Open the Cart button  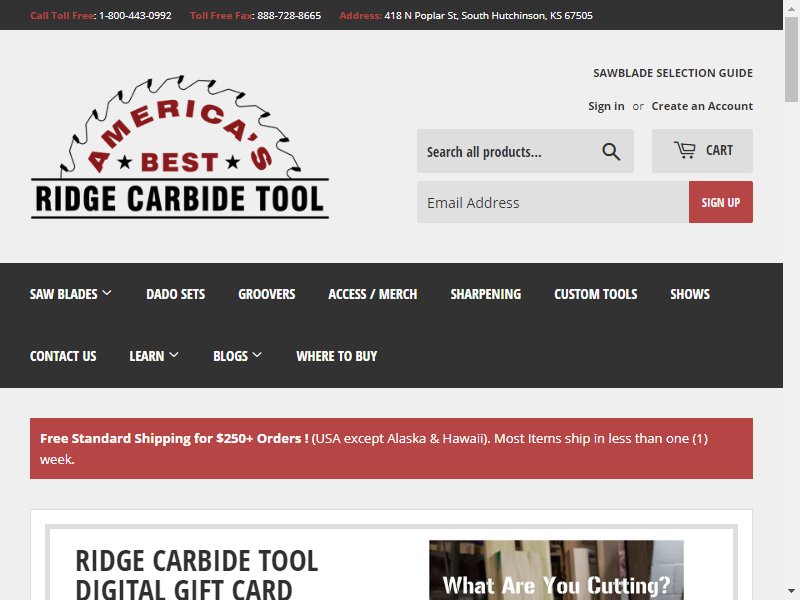coord(702,151)
